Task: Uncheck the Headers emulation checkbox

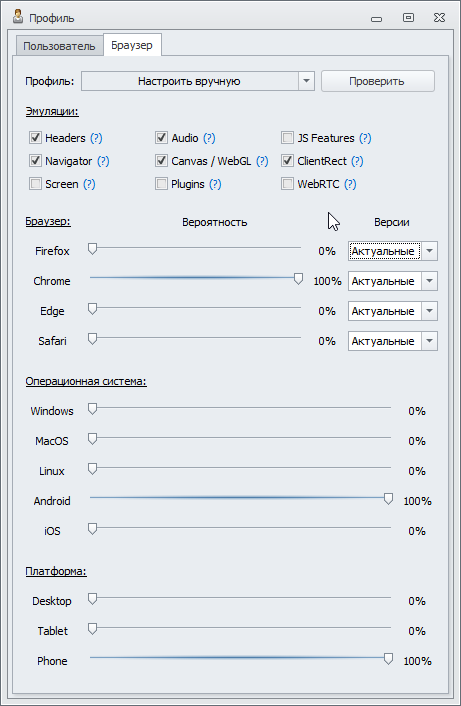Action: click(35, 137)
